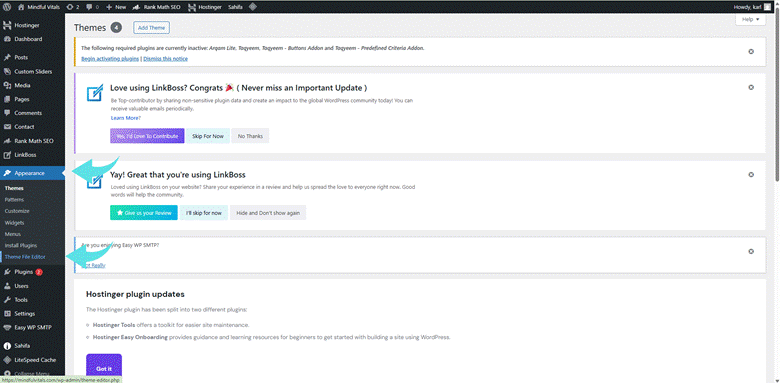Click the LiteSpeed diamond icon in admin bar
780x383 pixels.
[x=253, y=7]
